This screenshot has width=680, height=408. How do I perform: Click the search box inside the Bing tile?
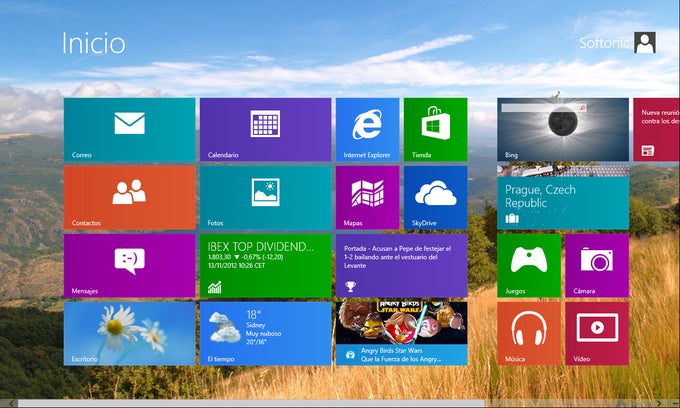(544, 108)
